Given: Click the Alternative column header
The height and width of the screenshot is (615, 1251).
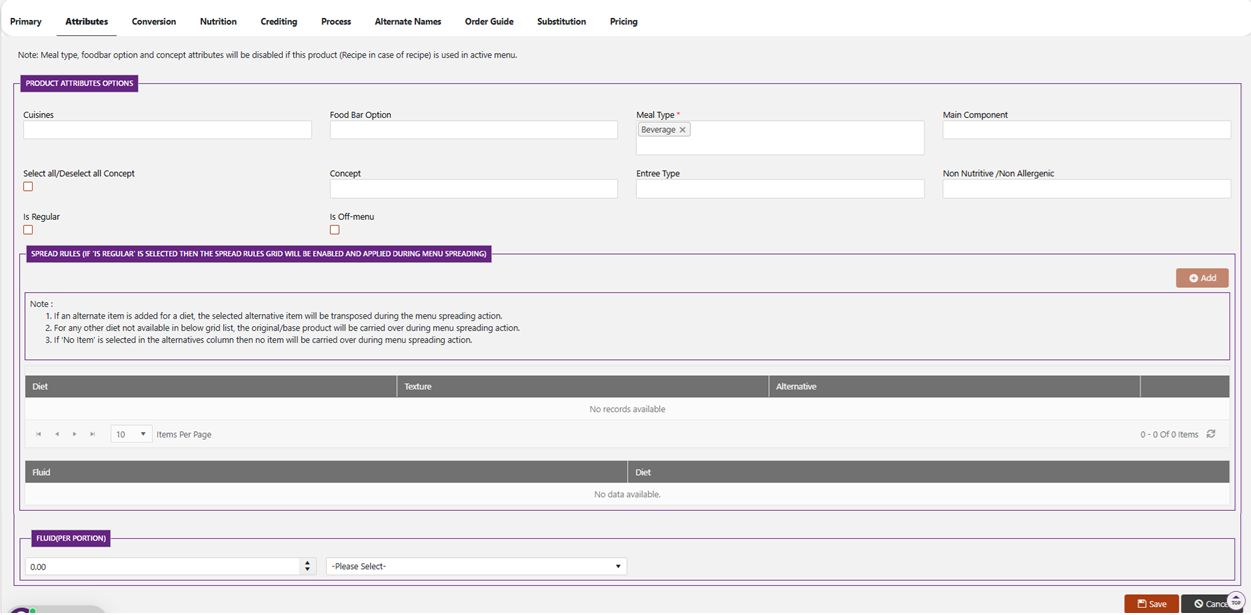Looking at the screenshot, I should click(955, 386).
